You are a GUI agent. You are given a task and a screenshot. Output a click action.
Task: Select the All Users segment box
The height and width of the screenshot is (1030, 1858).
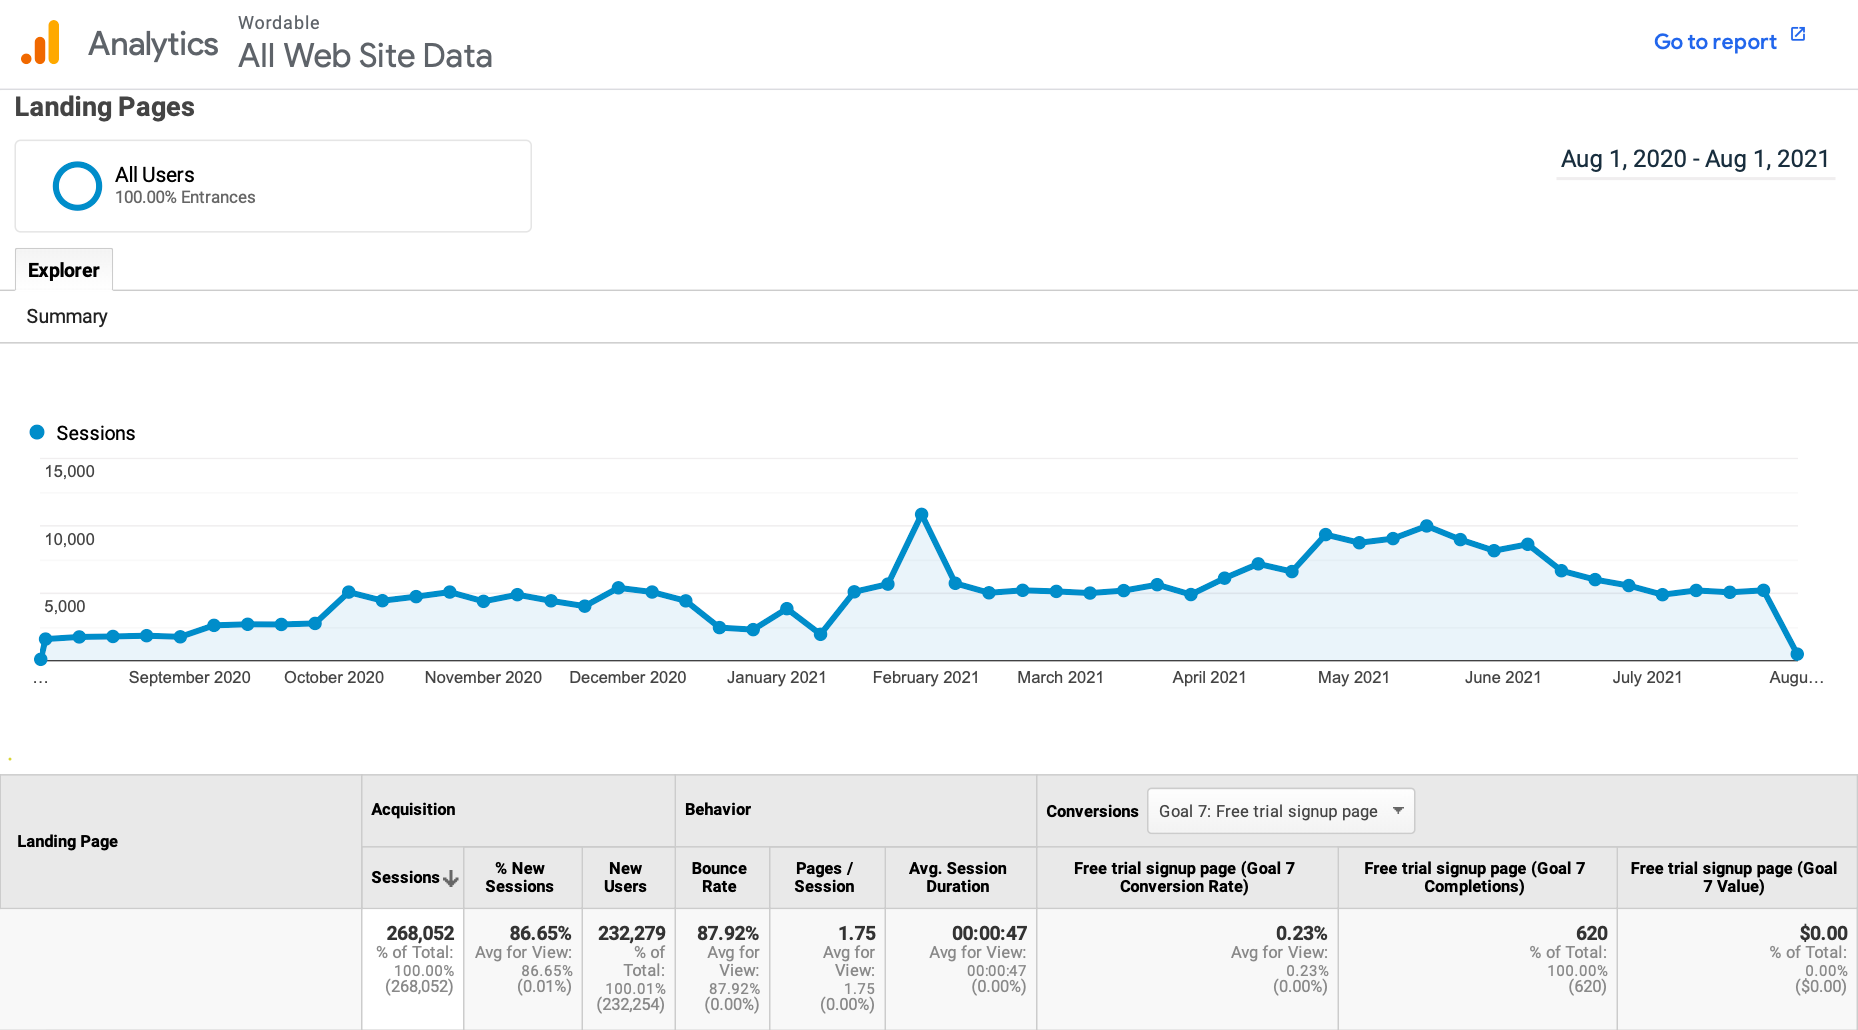273,186
